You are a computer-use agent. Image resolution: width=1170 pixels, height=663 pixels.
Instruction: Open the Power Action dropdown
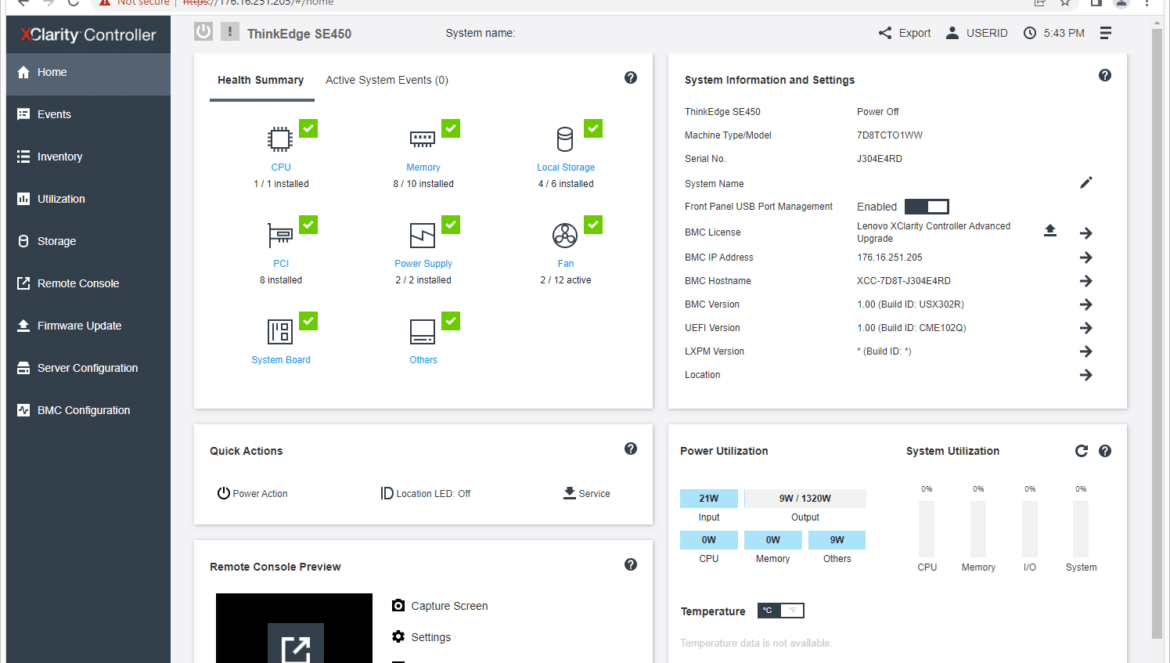pyautogui.click(x=252, y=494)
